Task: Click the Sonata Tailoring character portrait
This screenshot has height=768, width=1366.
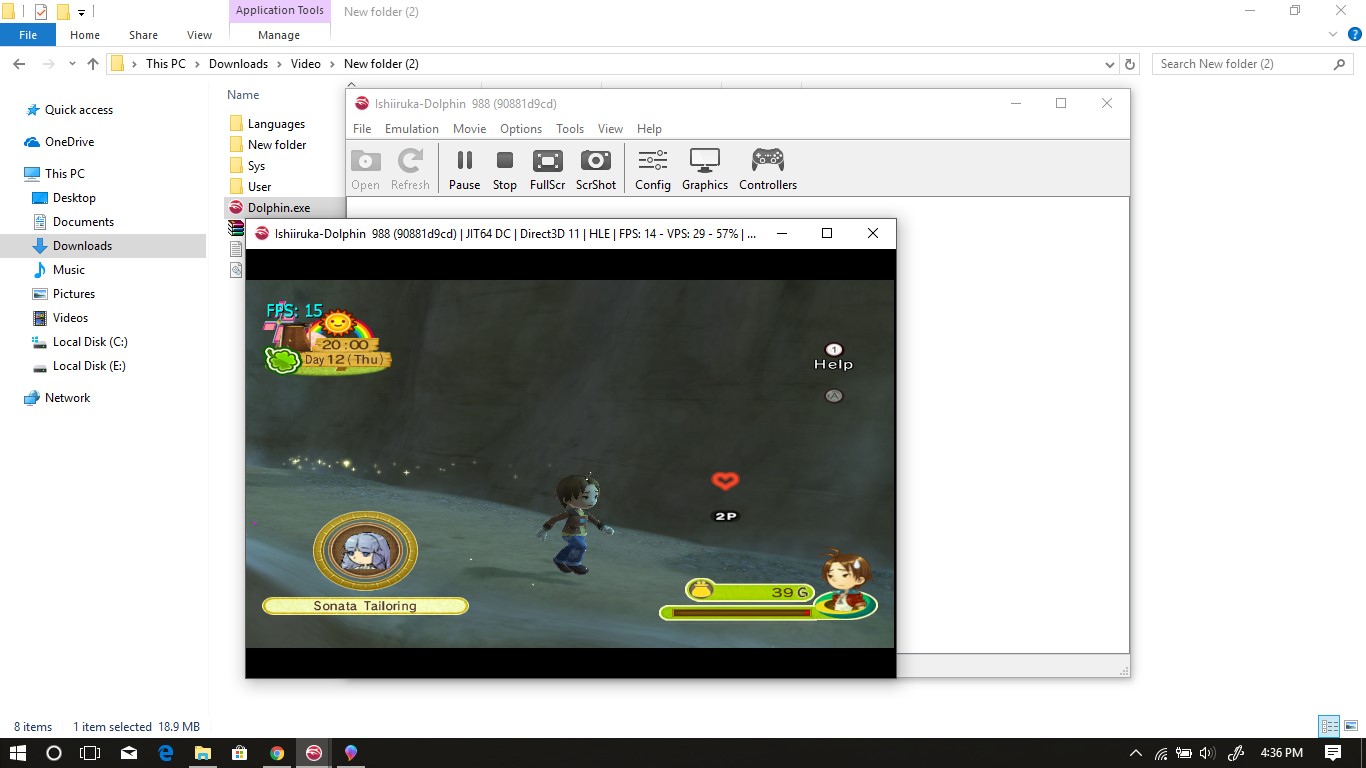Action: (x=365, y=550)
